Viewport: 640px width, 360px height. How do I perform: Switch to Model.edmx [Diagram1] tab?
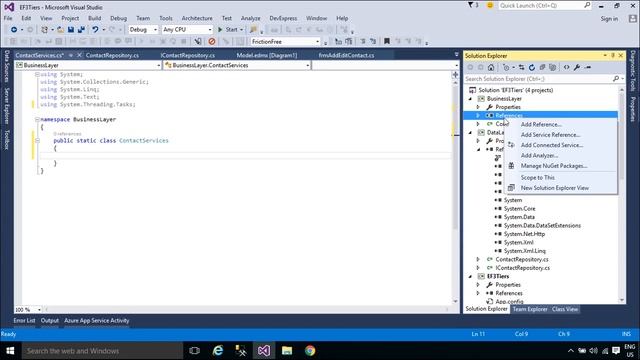267,55
